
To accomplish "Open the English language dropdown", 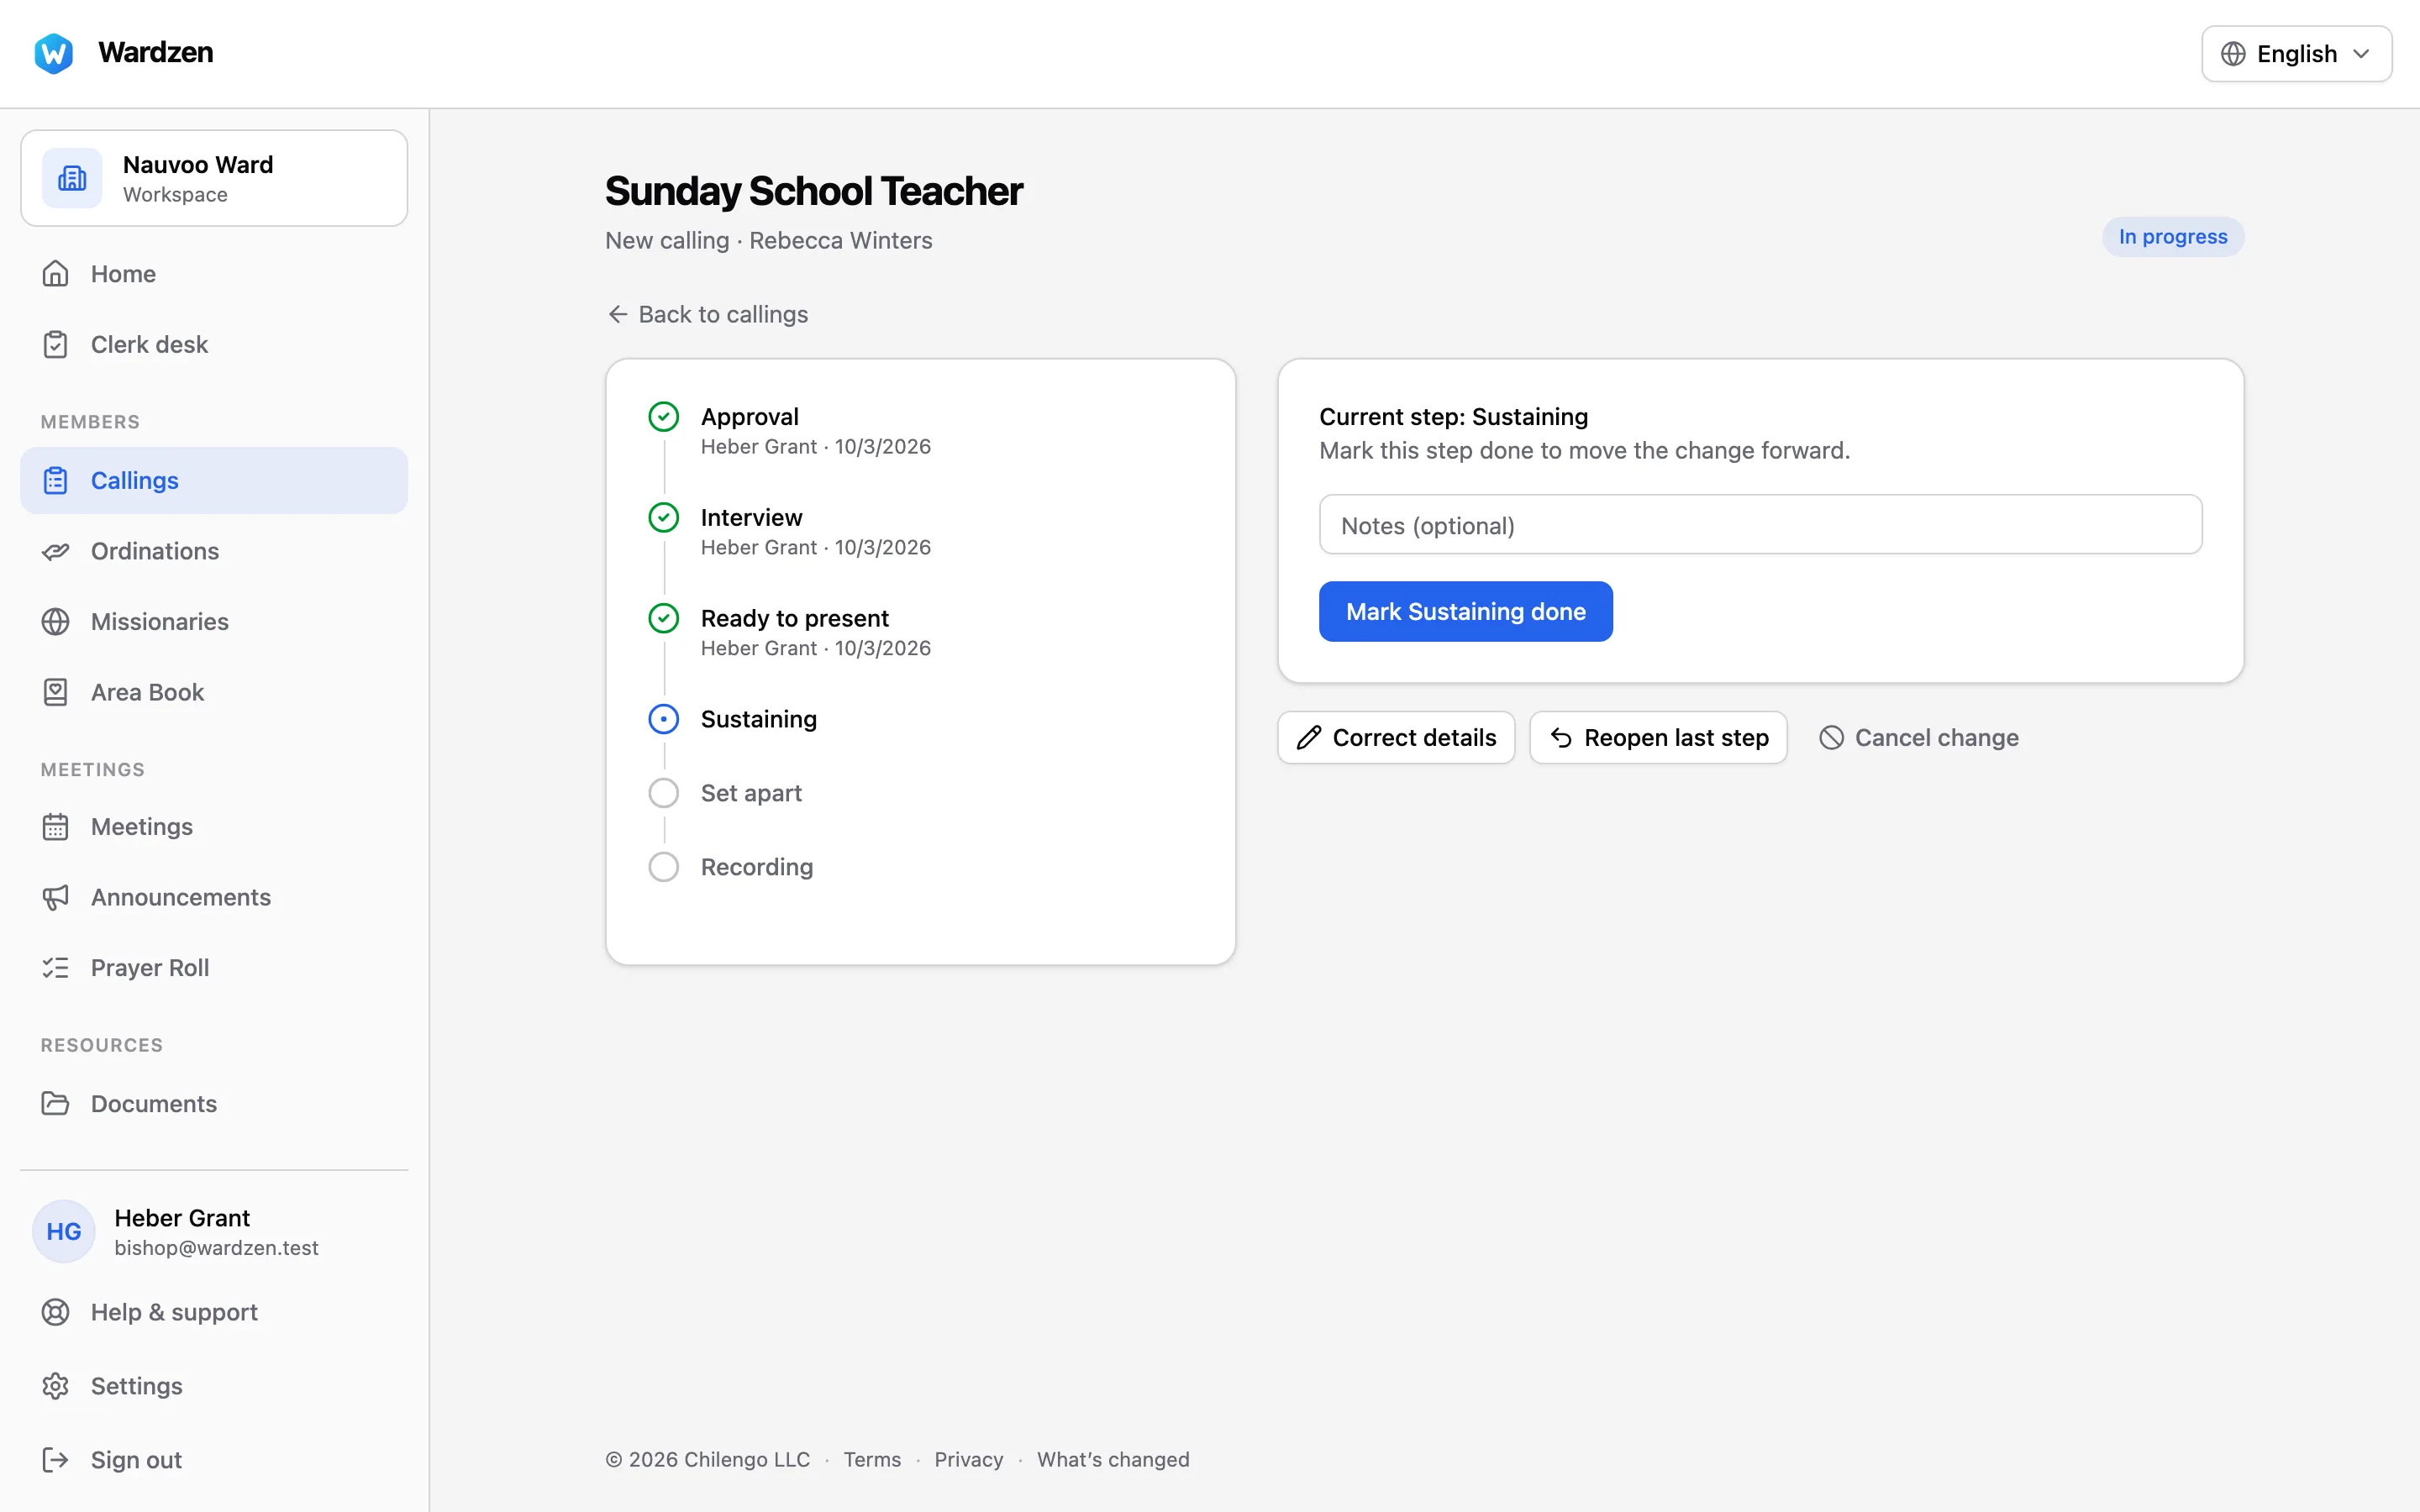I will tap(2296, 54).
